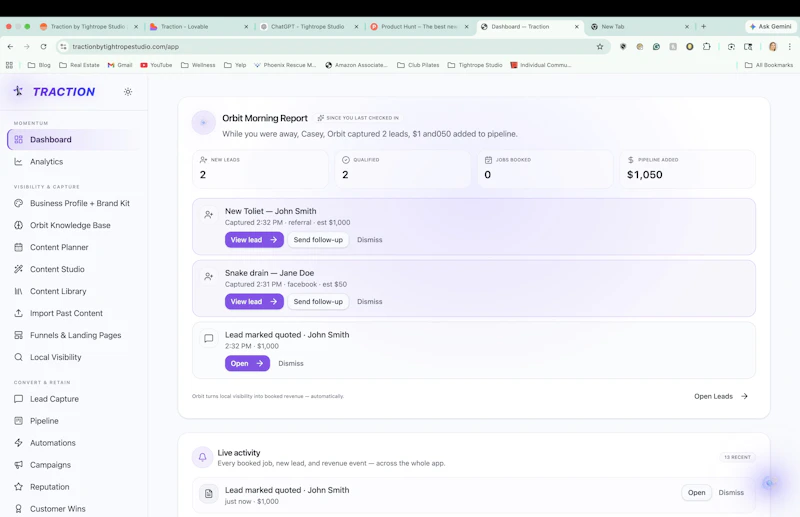Switch to Traction - Lovable browser tab
The height and width of the screenshot is (517, 800).
click(198, 27)
